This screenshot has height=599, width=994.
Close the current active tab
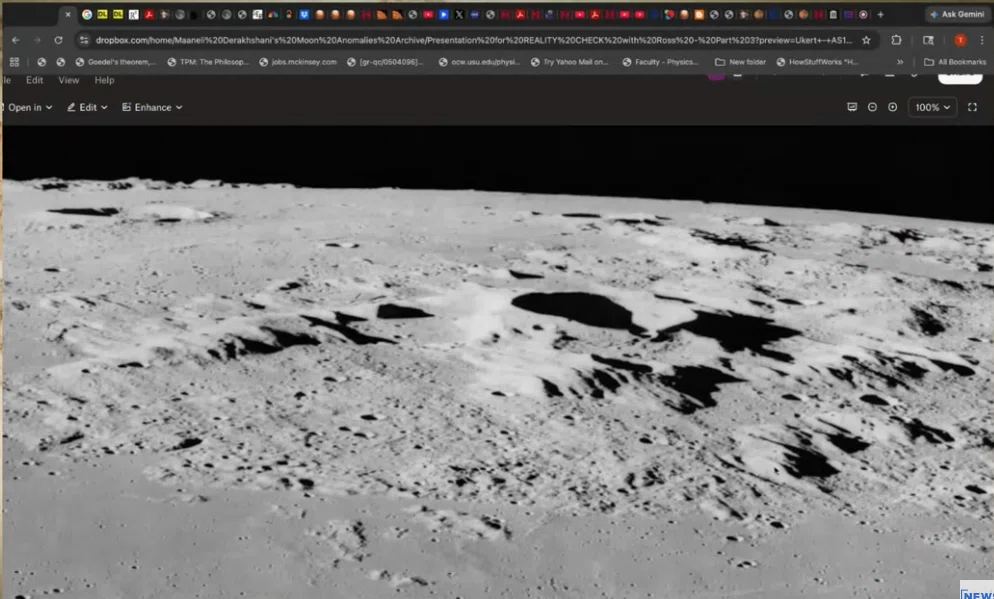pyautogui.click(x=68, y=15)
